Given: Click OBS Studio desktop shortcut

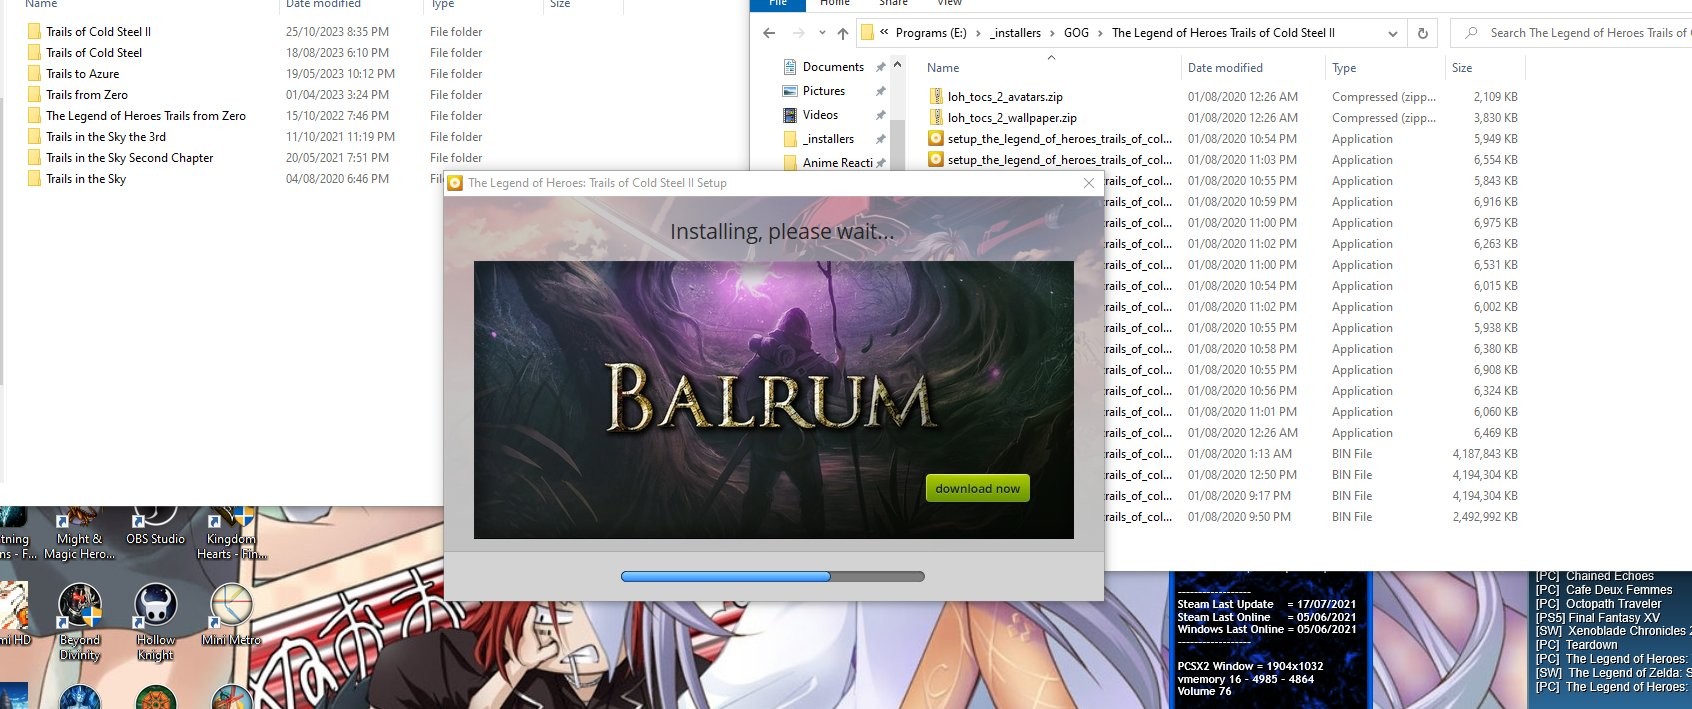Looking at the screenshot, I should 155,528.
